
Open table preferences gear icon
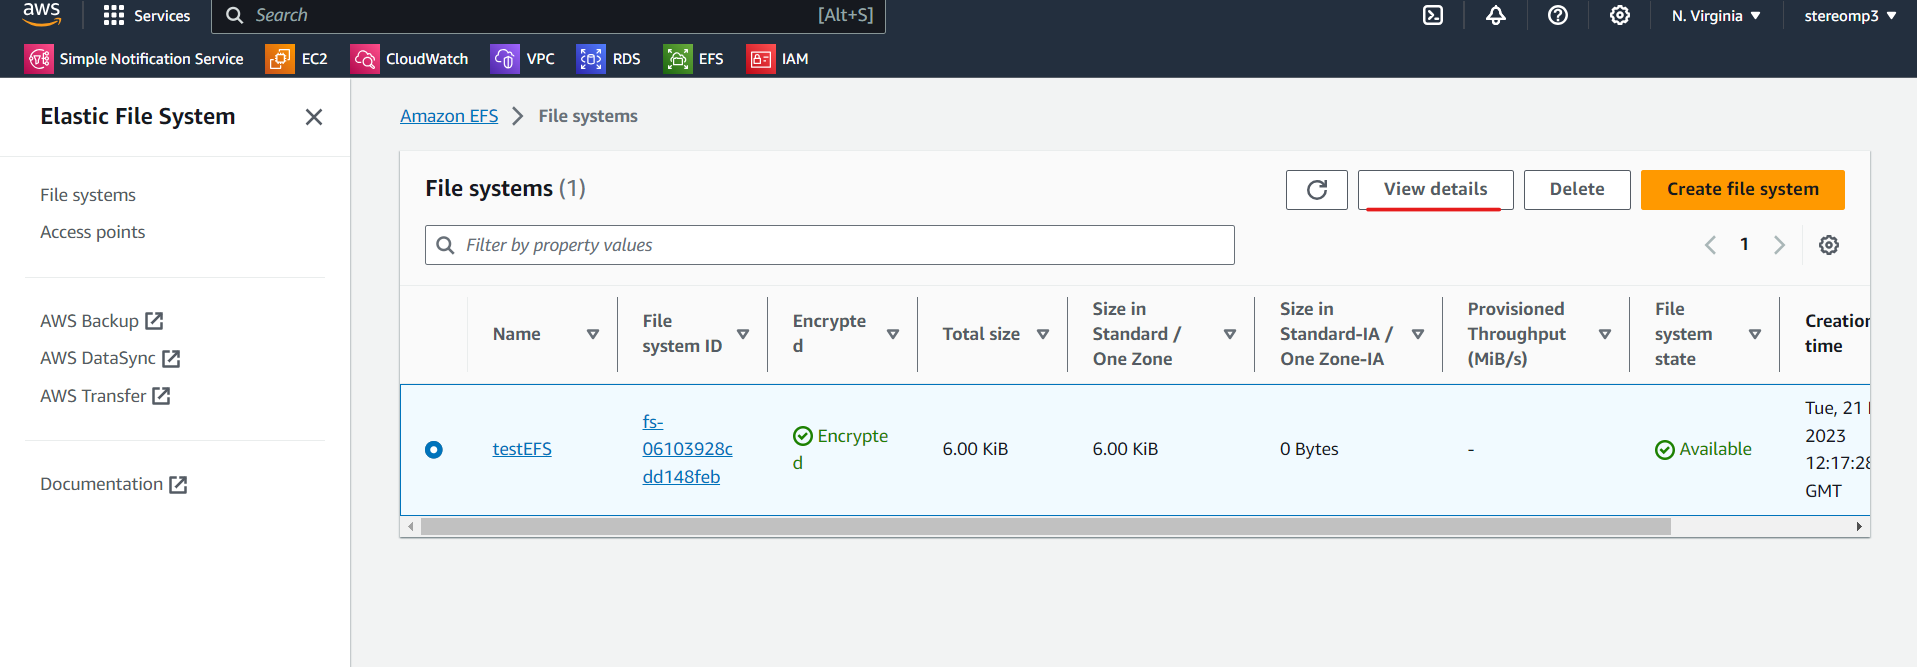point(1829,245)
